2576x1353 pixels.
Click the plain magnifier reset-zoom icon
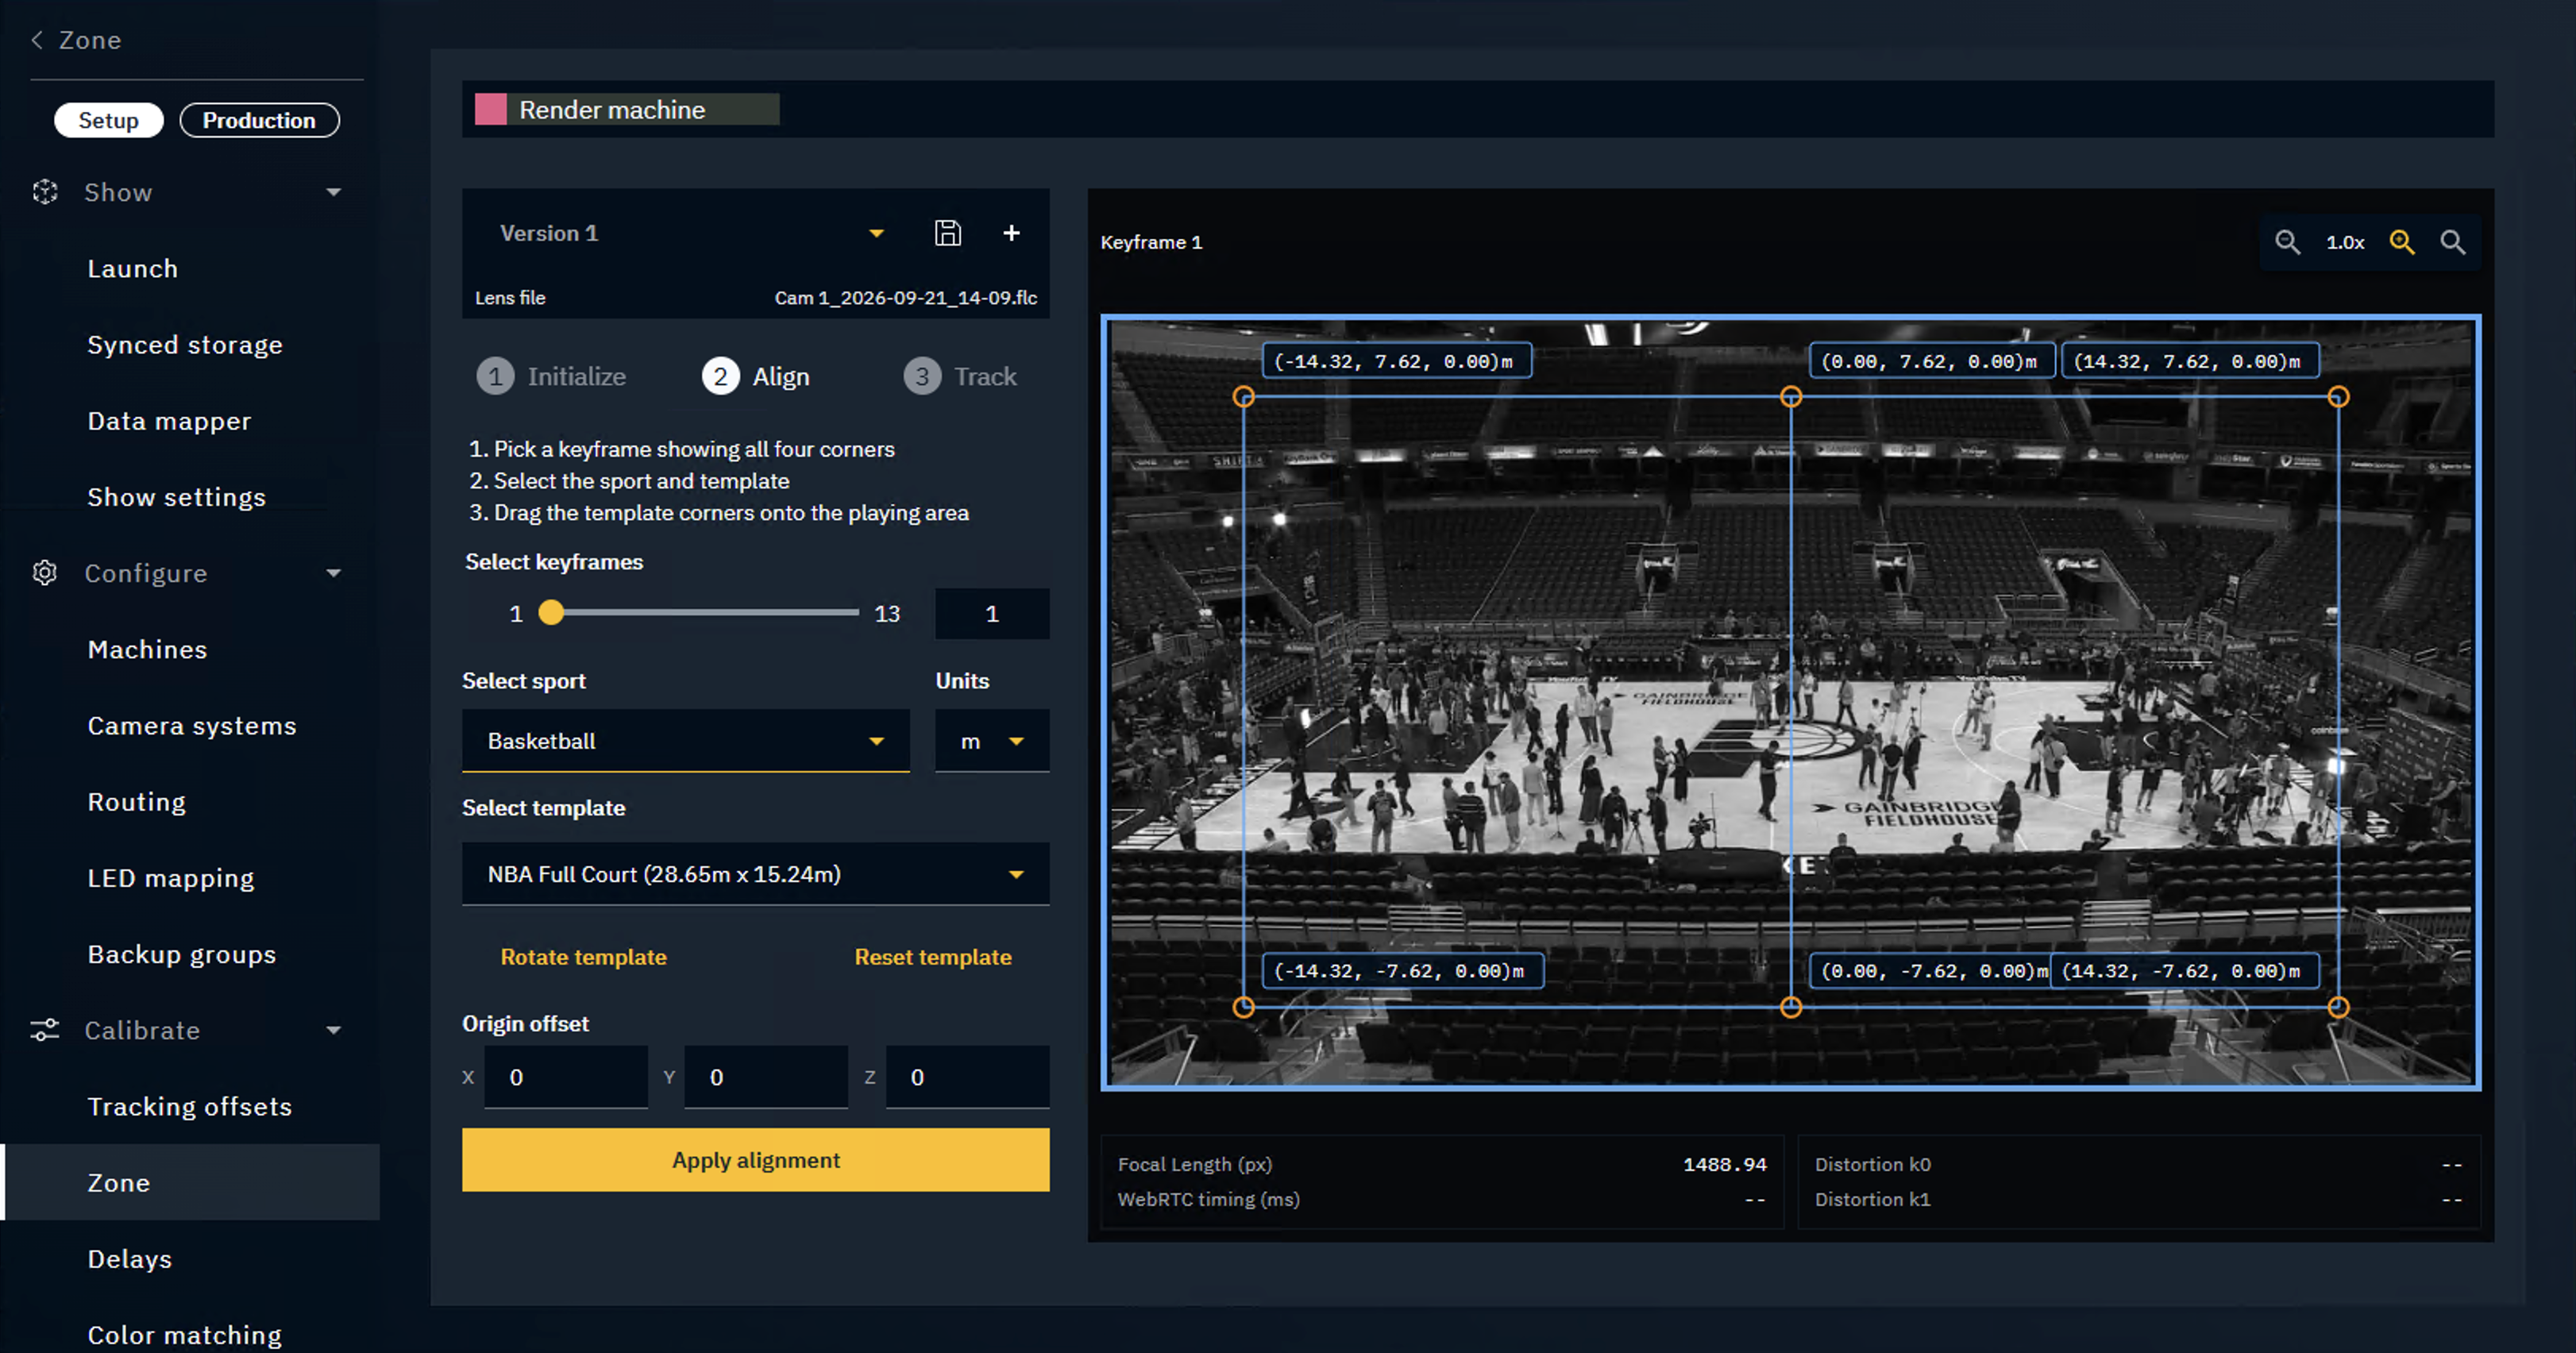click(2453, 242)
